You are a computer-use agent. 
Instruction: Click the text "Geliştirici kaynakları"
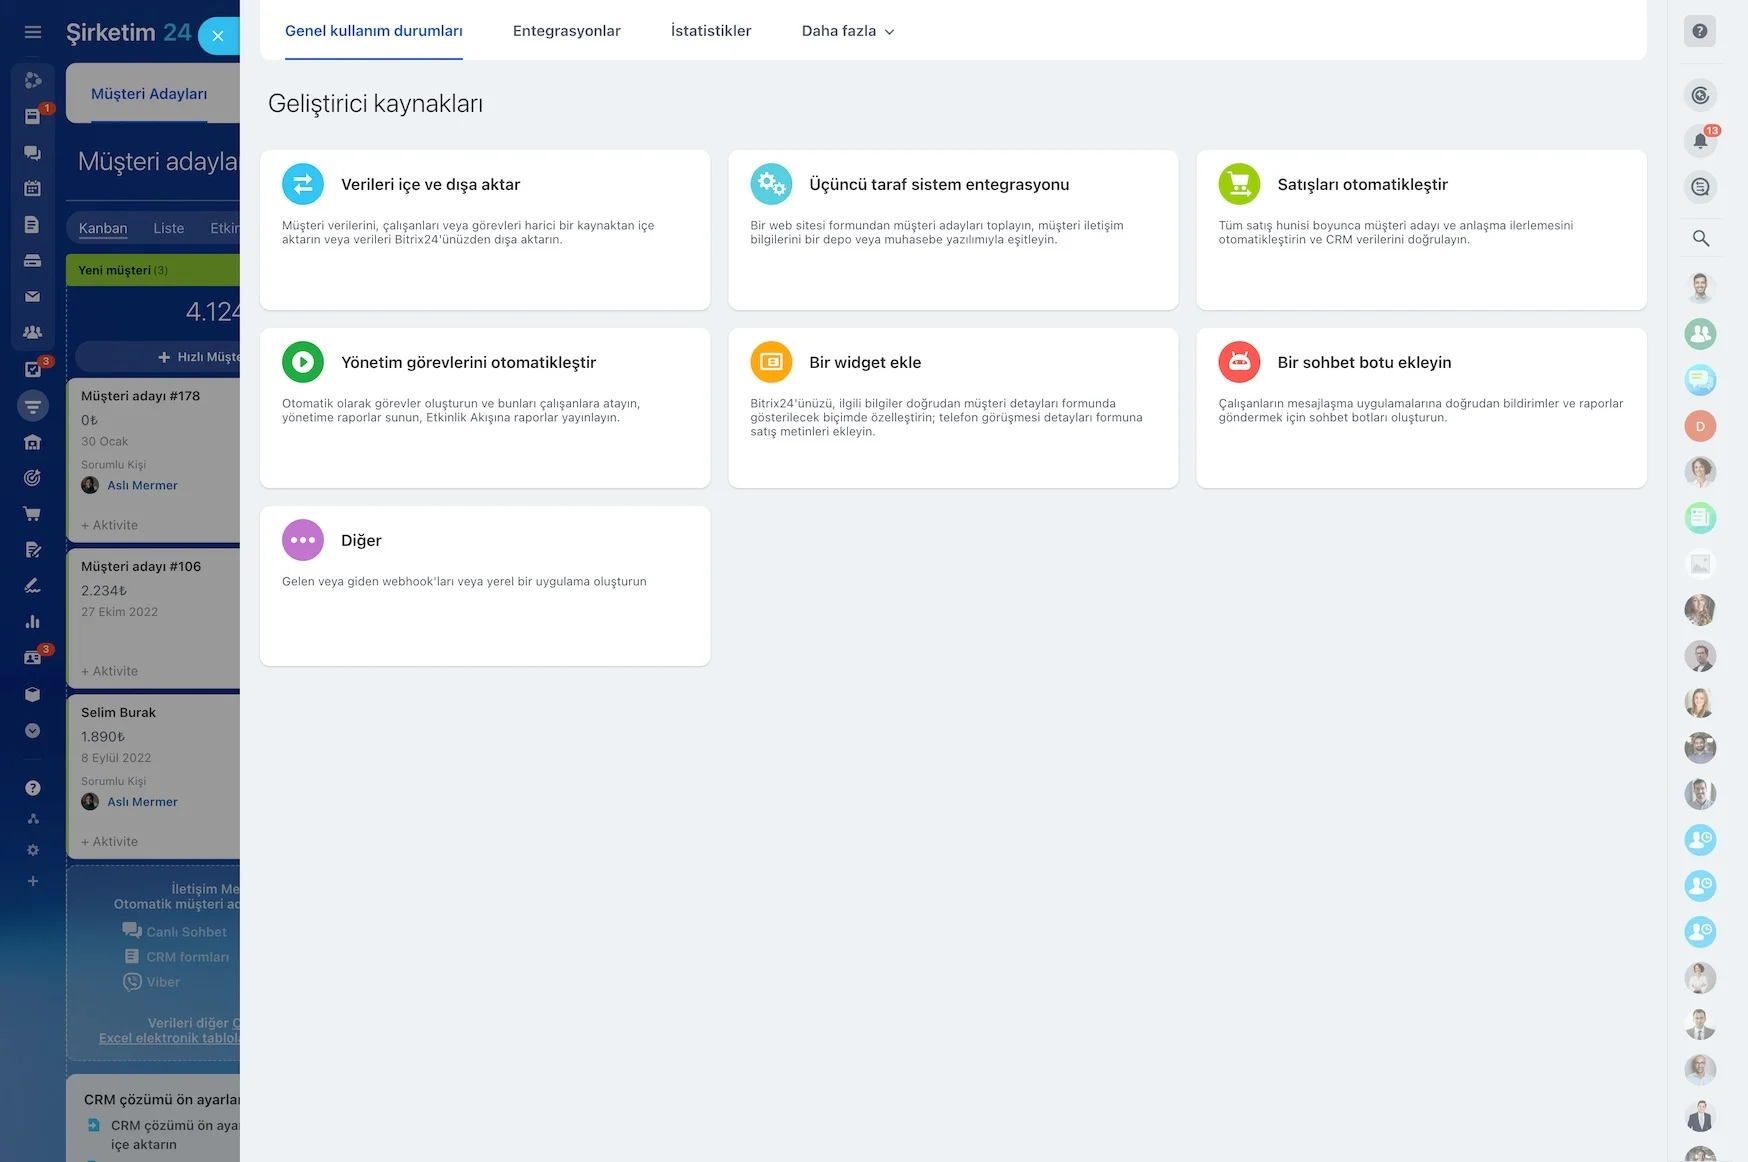point(375,104)
